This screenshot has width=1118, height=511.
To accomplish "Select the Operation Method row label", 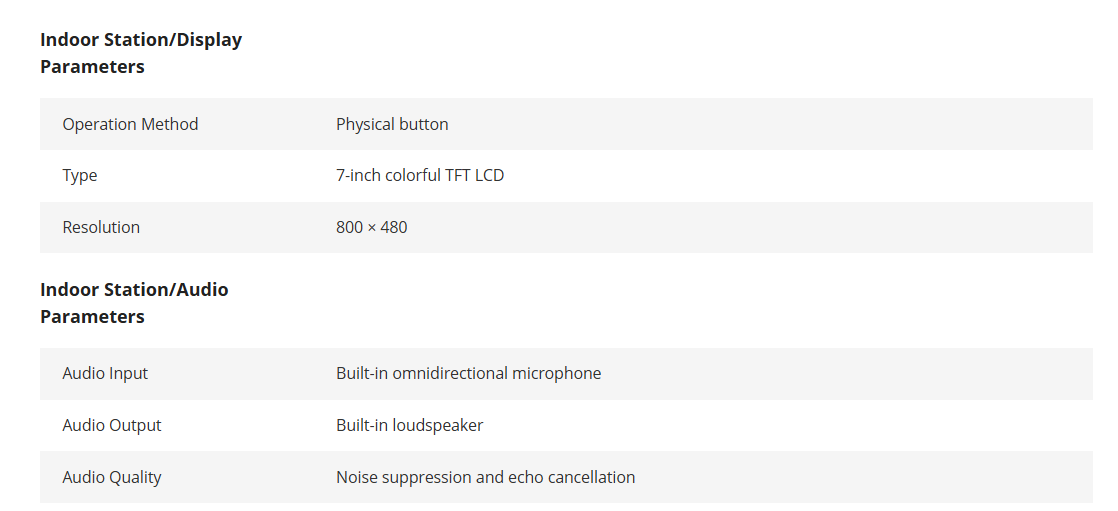I will click(x=130, y=124).
